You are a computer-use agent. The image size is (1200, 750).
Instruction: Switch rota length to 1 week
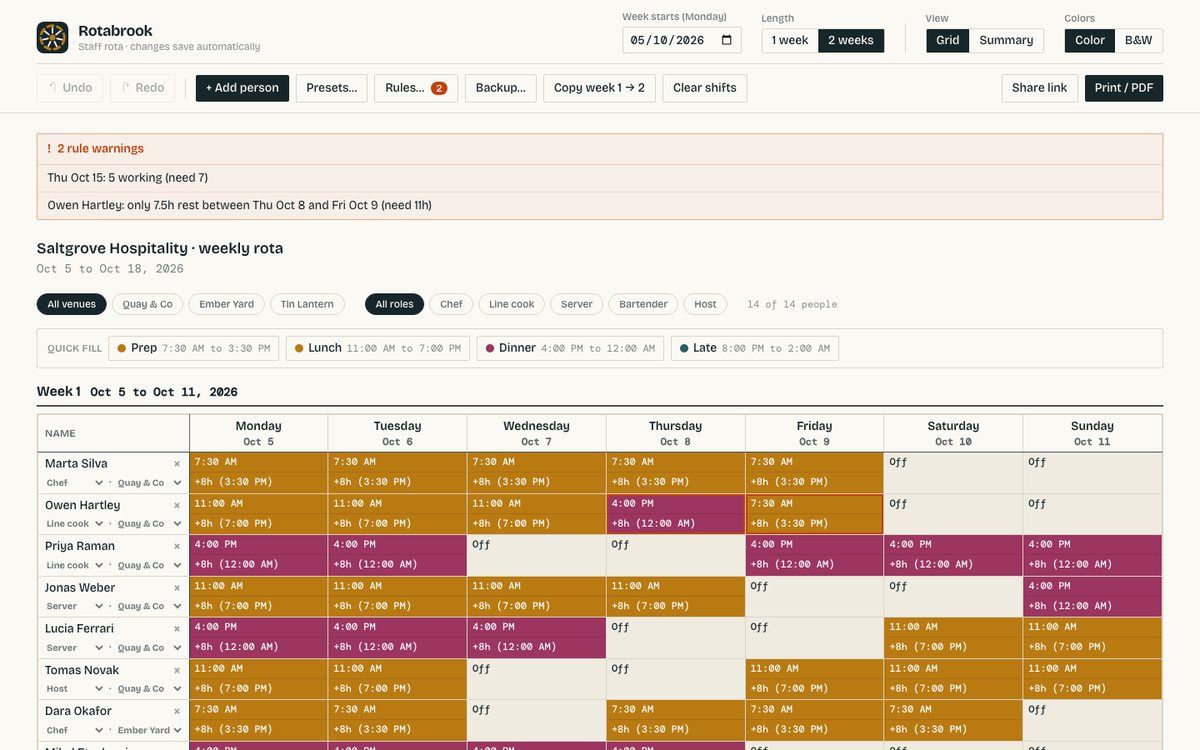[790, 40]
